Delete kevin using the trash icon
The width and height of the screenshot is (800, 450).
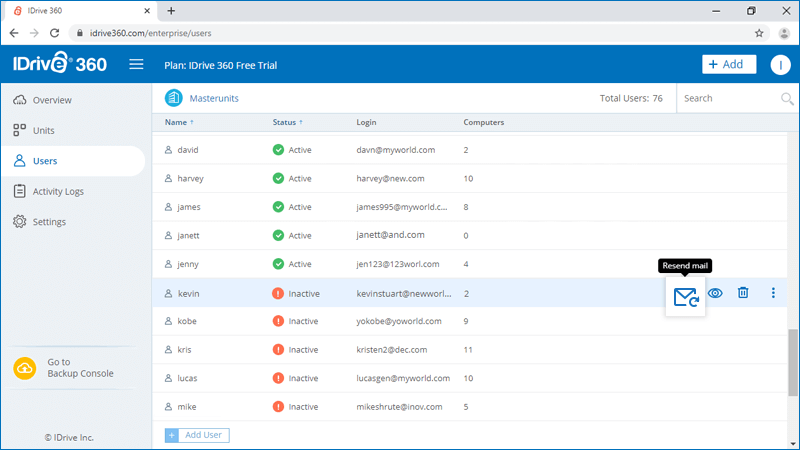click(x=743, y=293)
